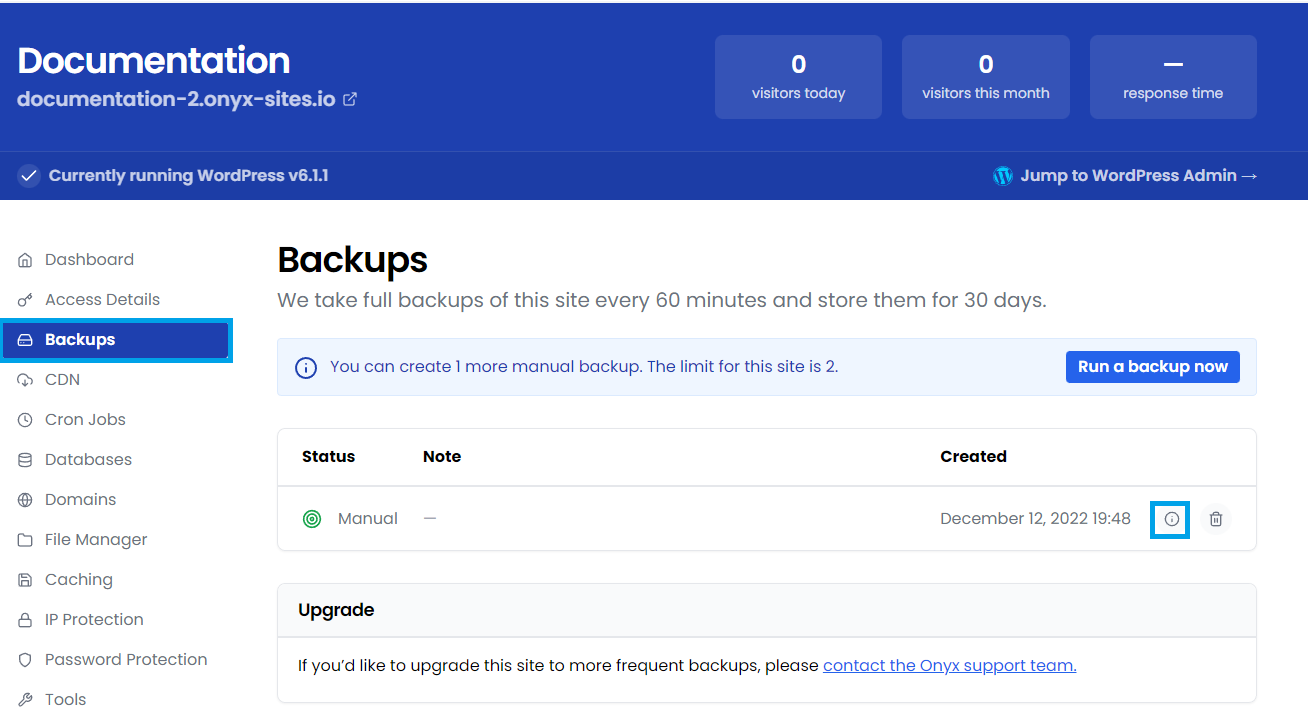Image resolution: width=1308 pixels, height=721 pixels.
Task: Open the Tools section
Action: pos(65,700)
